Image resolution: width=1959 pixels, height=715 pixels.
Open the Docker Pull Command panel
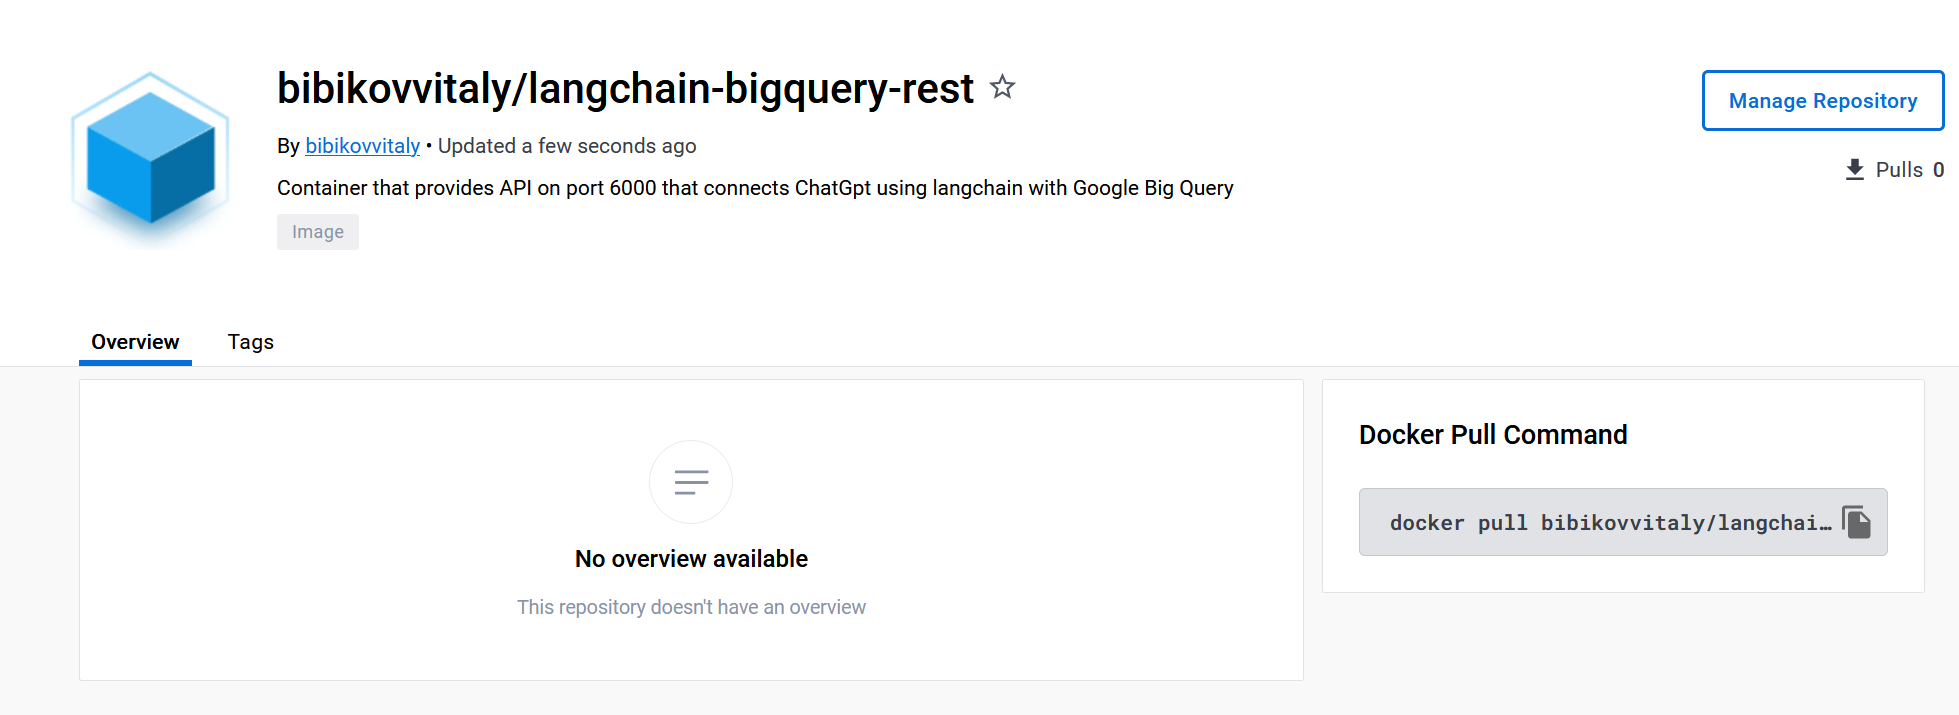pyautogui.click(x=1493, y=434)
